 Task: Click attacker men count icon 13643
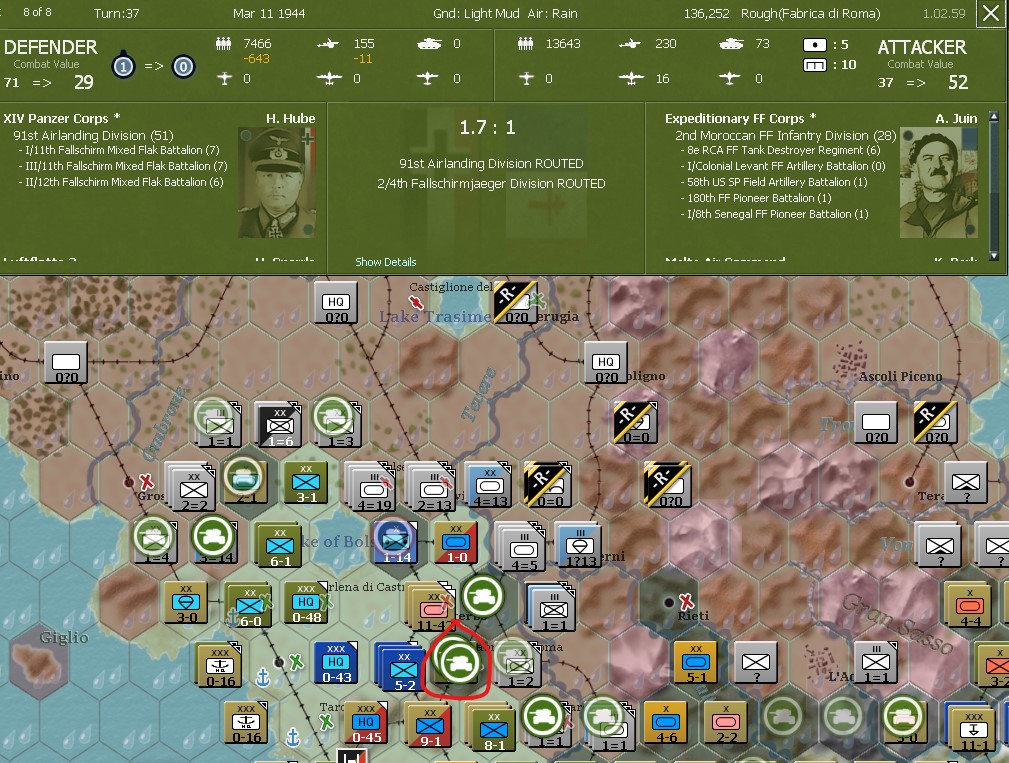(x=526, y=44)
